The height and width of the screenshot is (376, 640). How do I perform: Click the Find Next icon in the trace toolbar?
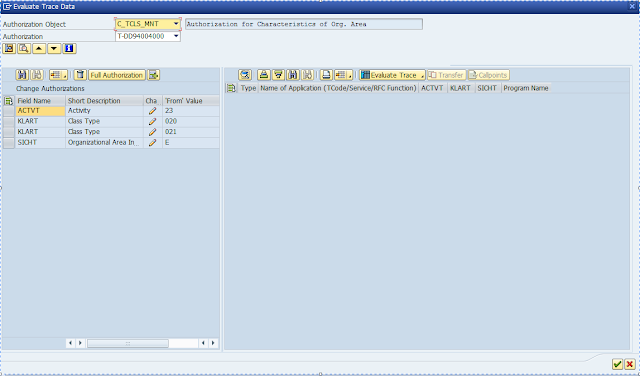coord(308,75)
